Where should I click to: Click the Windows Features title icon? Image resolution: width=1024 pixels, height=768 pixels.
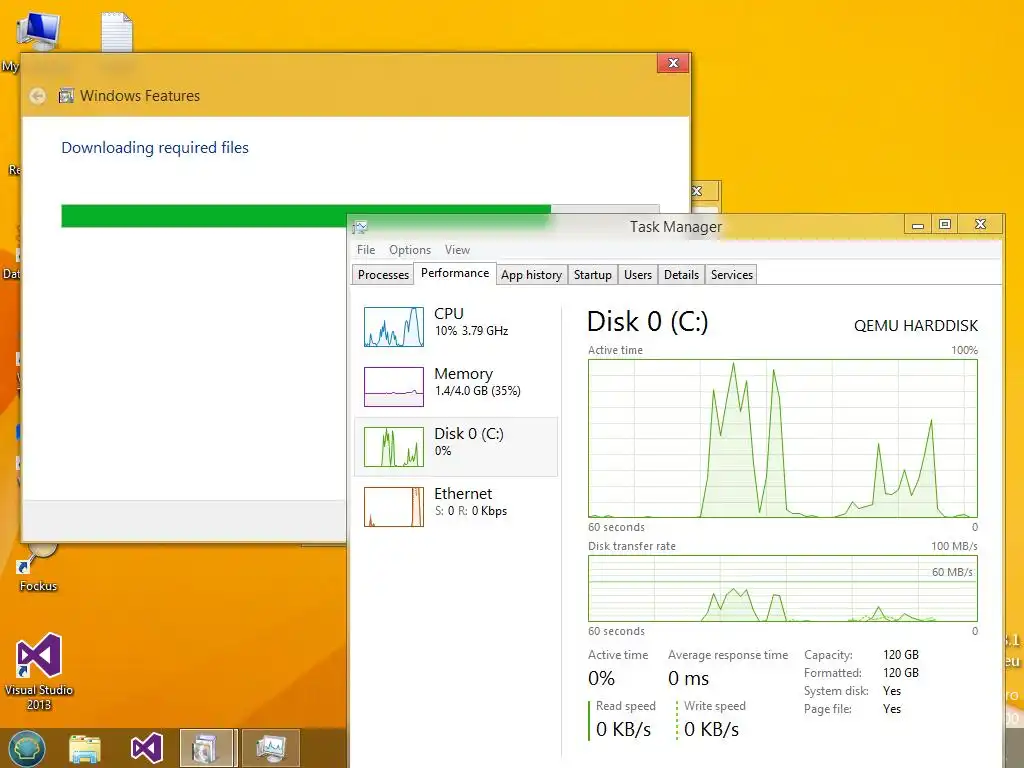point(66,96)
